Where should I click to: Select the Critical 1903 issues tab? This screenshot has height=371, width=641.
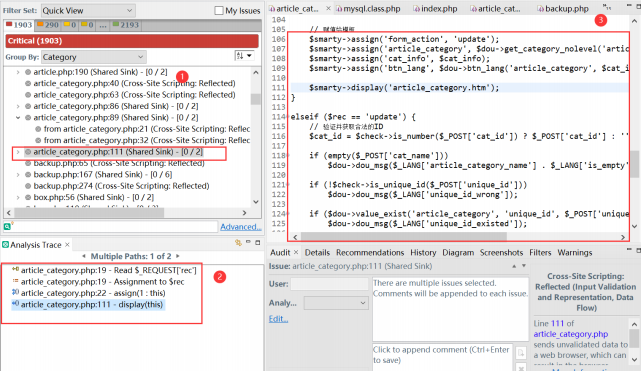click(19, 25)
